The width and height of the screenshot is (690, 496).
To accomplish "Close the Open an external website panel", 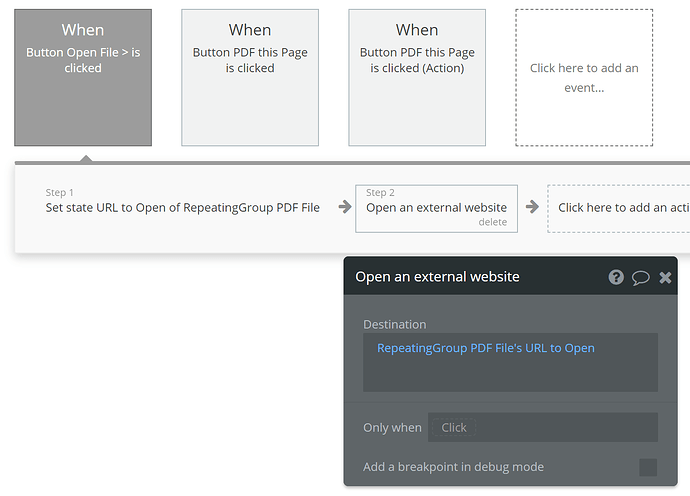I will click(x=665, y=277).
